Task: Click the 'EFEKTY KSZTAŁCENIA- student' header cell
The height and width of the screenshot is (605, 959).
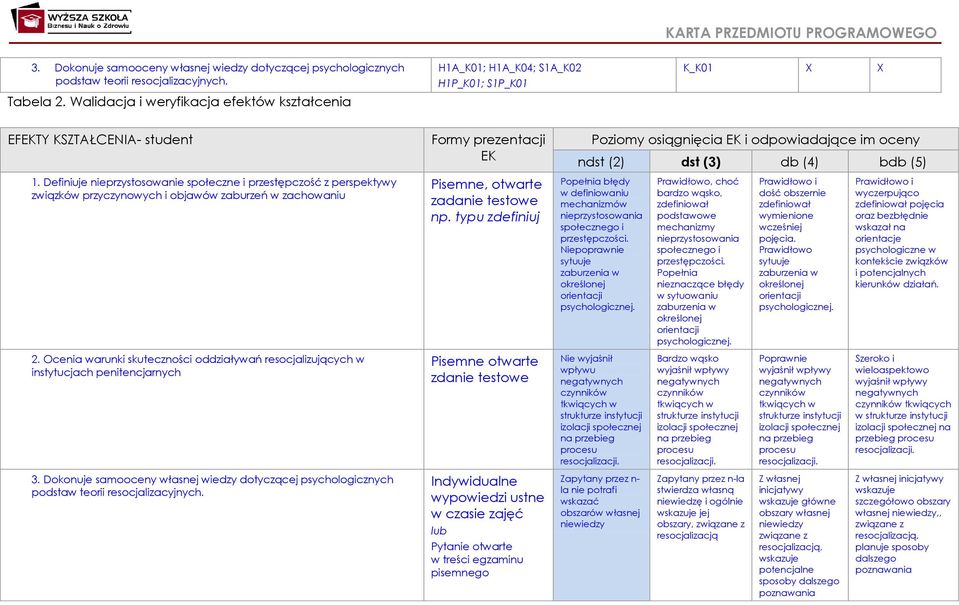Action: [x=212, y=150]
